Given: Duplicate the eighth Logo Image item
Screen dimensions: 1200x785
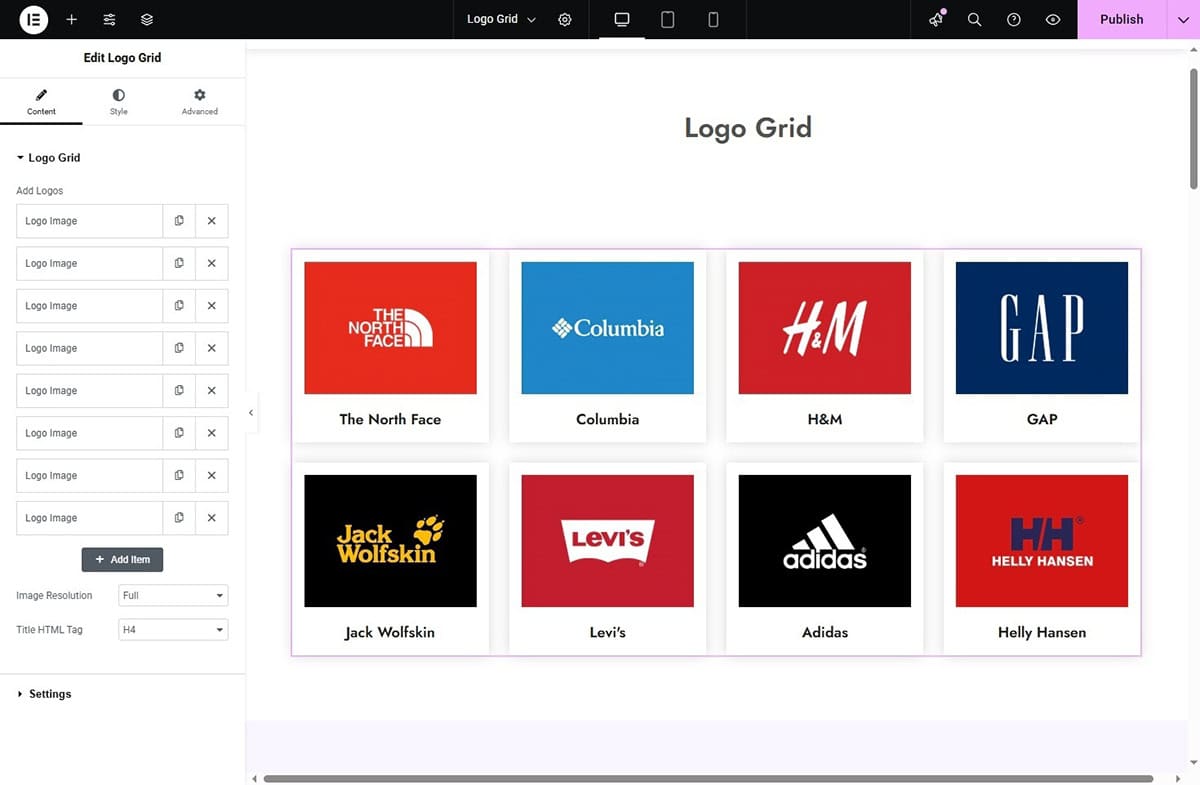Looking at the screenshot, I should point(179,518).
